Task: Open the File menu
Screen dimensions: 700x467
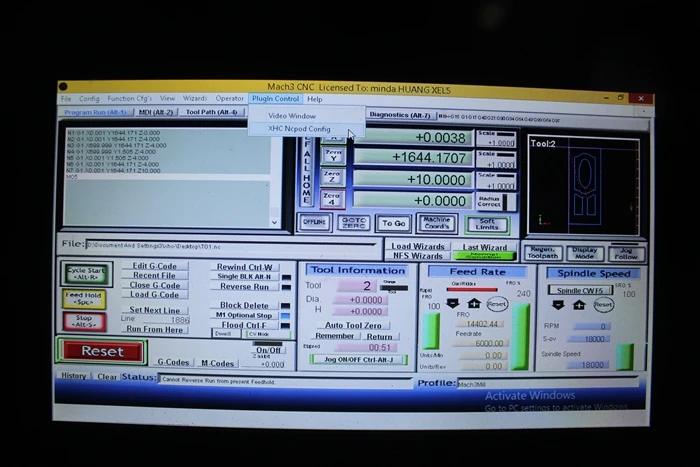Action: click(66, 99)
